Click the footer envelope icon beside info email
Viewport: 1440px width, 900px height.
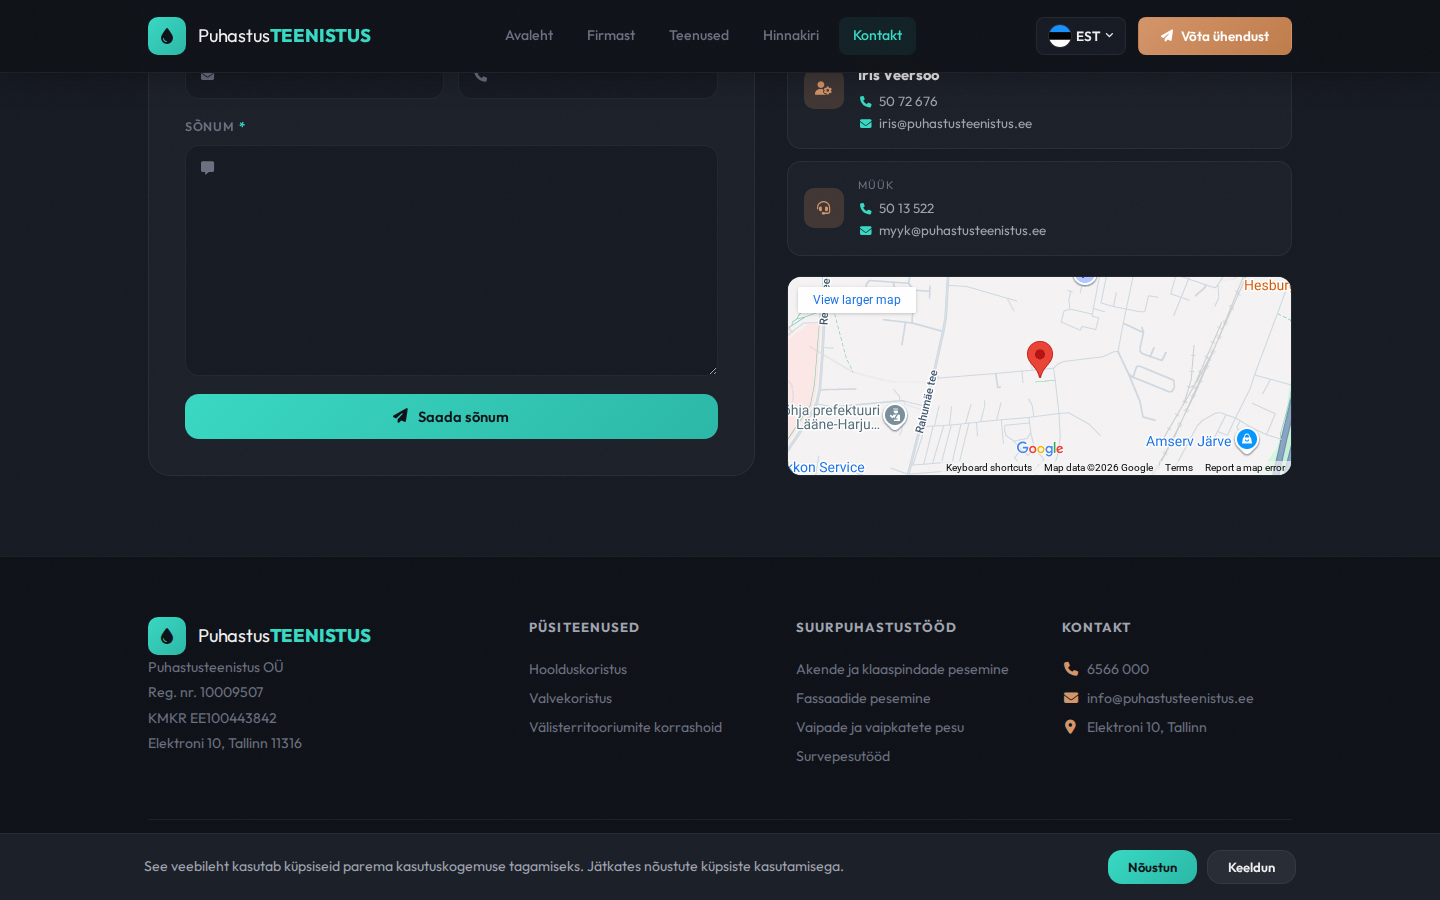click(x=1071, y=698)
